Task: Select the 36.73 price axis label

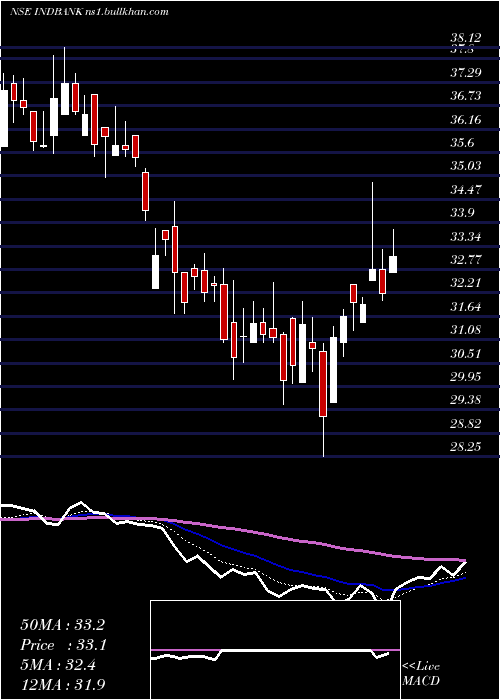Action: click(x=466, y=96)
